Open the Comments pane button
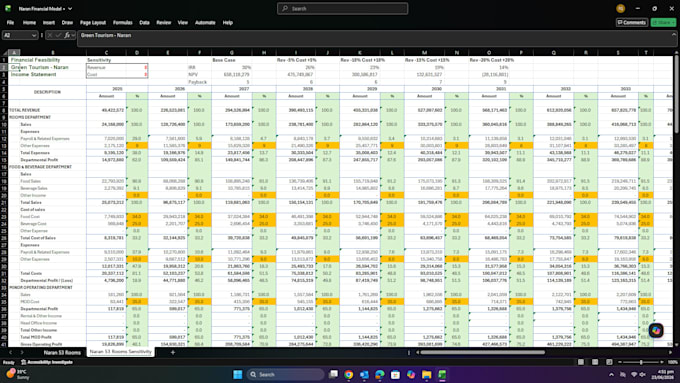Image resolution: width=680 pixels, height=383 pixels. tap(632, 22)
